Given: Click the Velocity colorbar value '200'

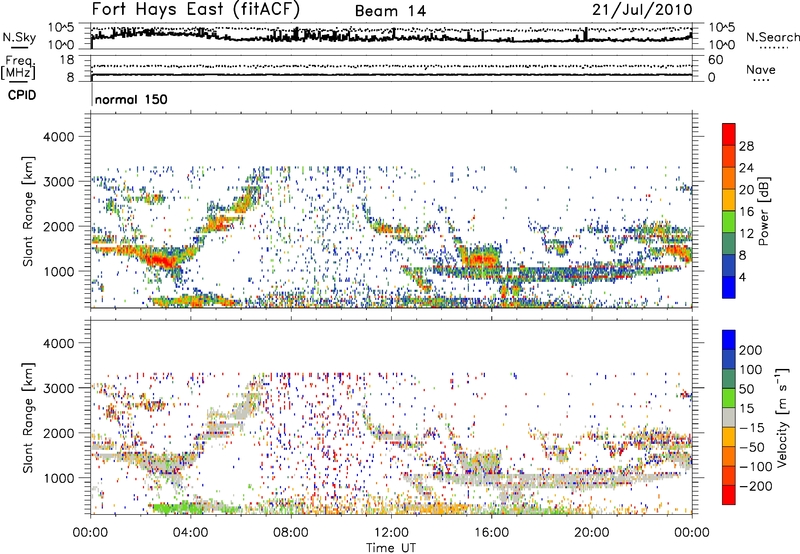Looking at the screenshot, I should tap(751, 350).
